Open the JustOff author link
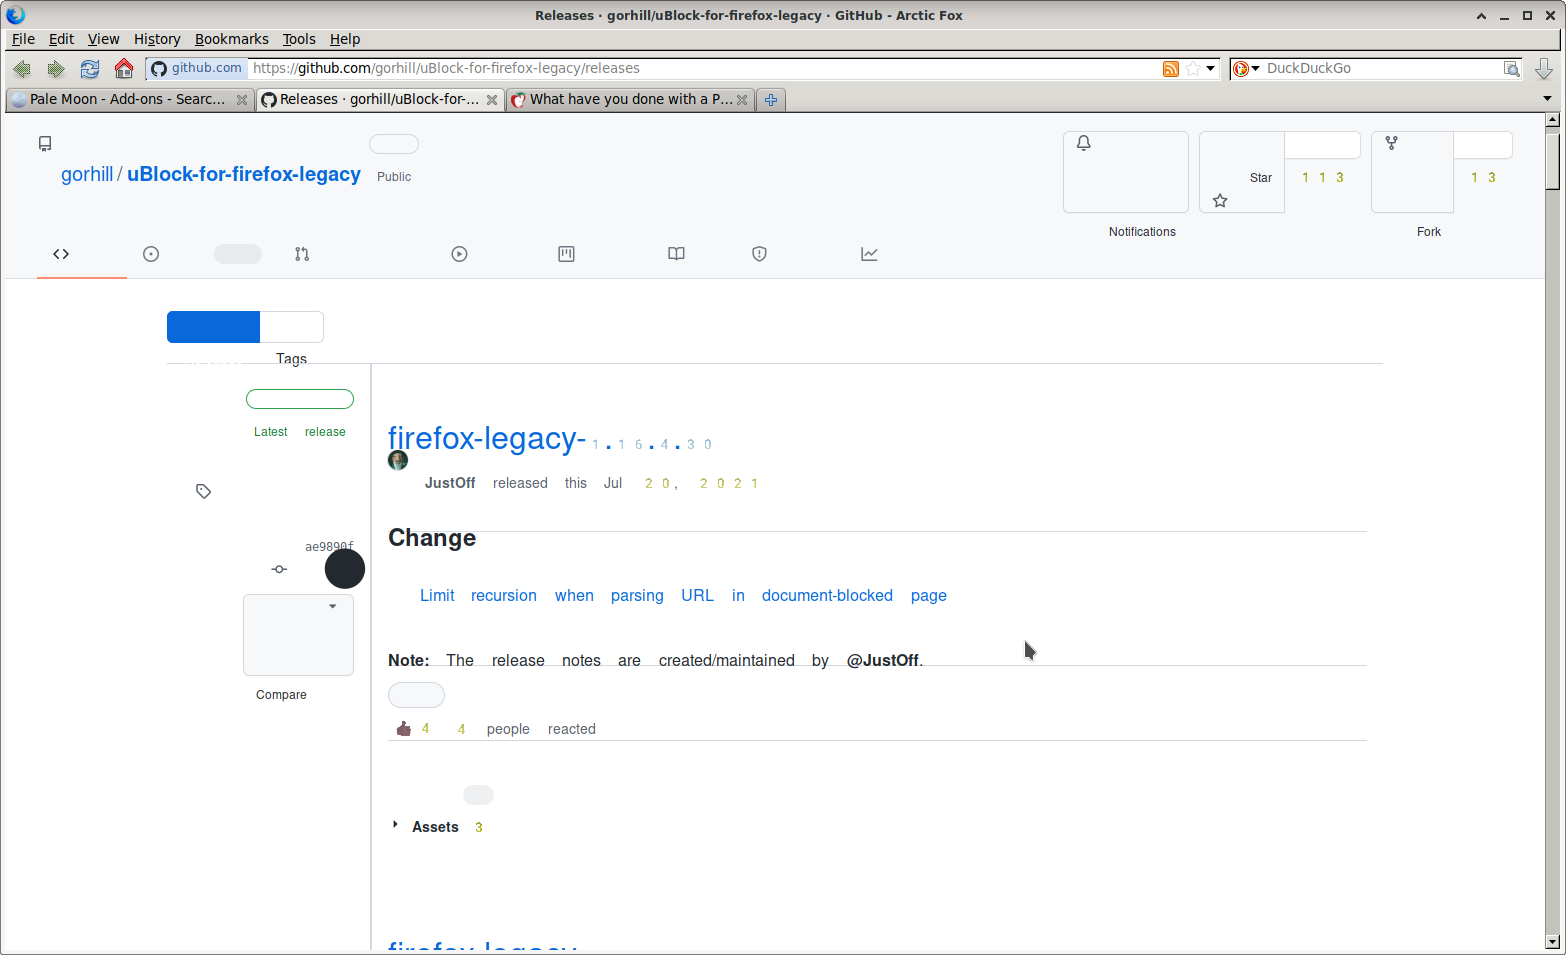This screenshot has width=1566, height=955. pos(450,483)
